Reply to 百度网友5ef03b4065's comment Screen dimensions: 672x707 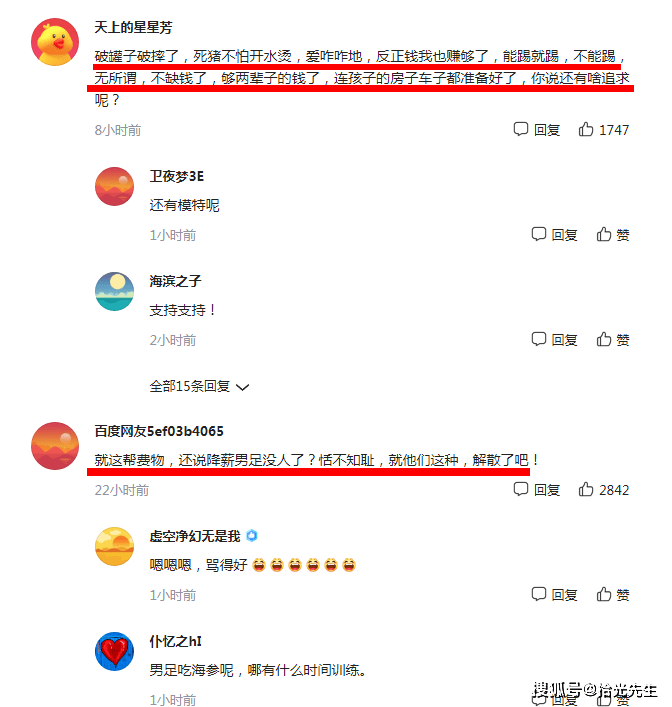[537, 490]
